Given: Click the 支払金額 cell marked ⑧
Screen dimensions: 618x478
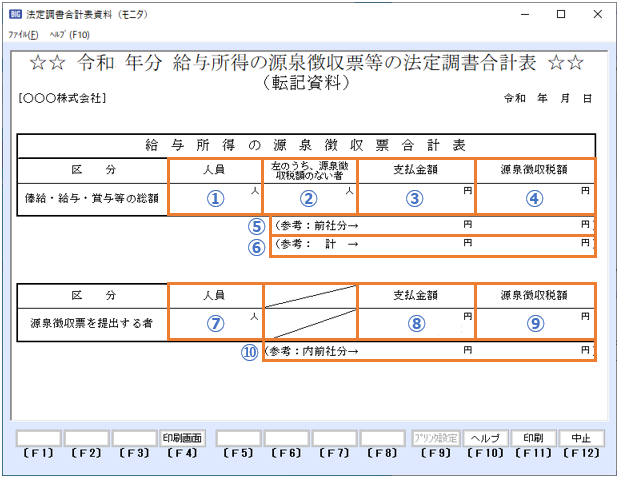Looking at the screenshot, I should [x=416, y=323].
